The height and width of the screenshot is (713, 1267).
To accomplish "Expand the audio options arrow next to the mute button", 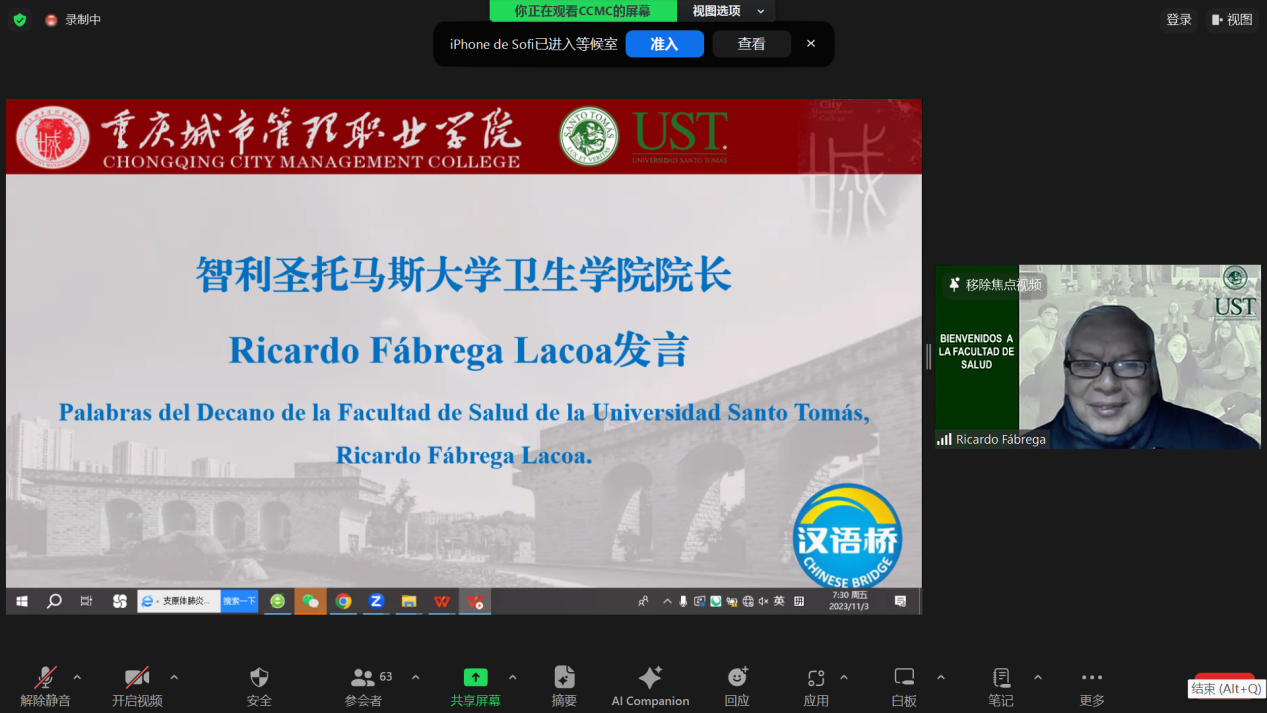I will (78, 677).
